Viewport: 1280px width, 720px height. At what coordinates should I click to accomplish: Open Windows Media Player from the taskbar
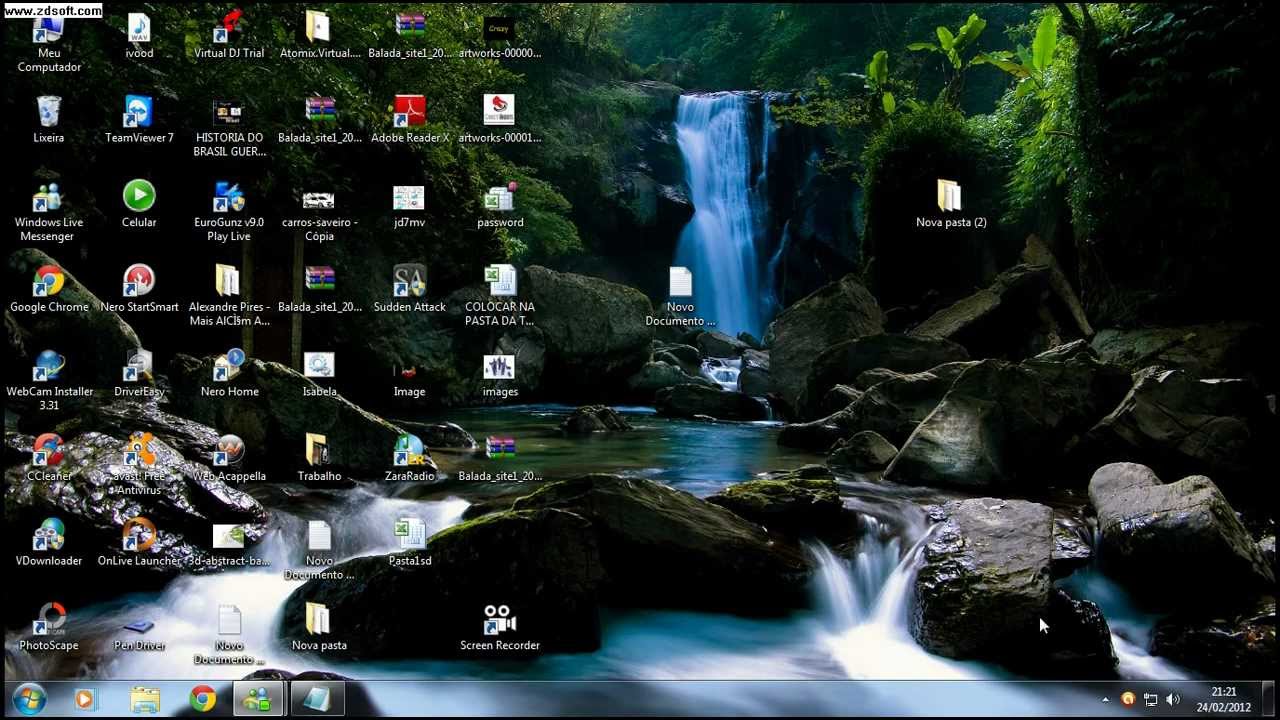(85, 699)
